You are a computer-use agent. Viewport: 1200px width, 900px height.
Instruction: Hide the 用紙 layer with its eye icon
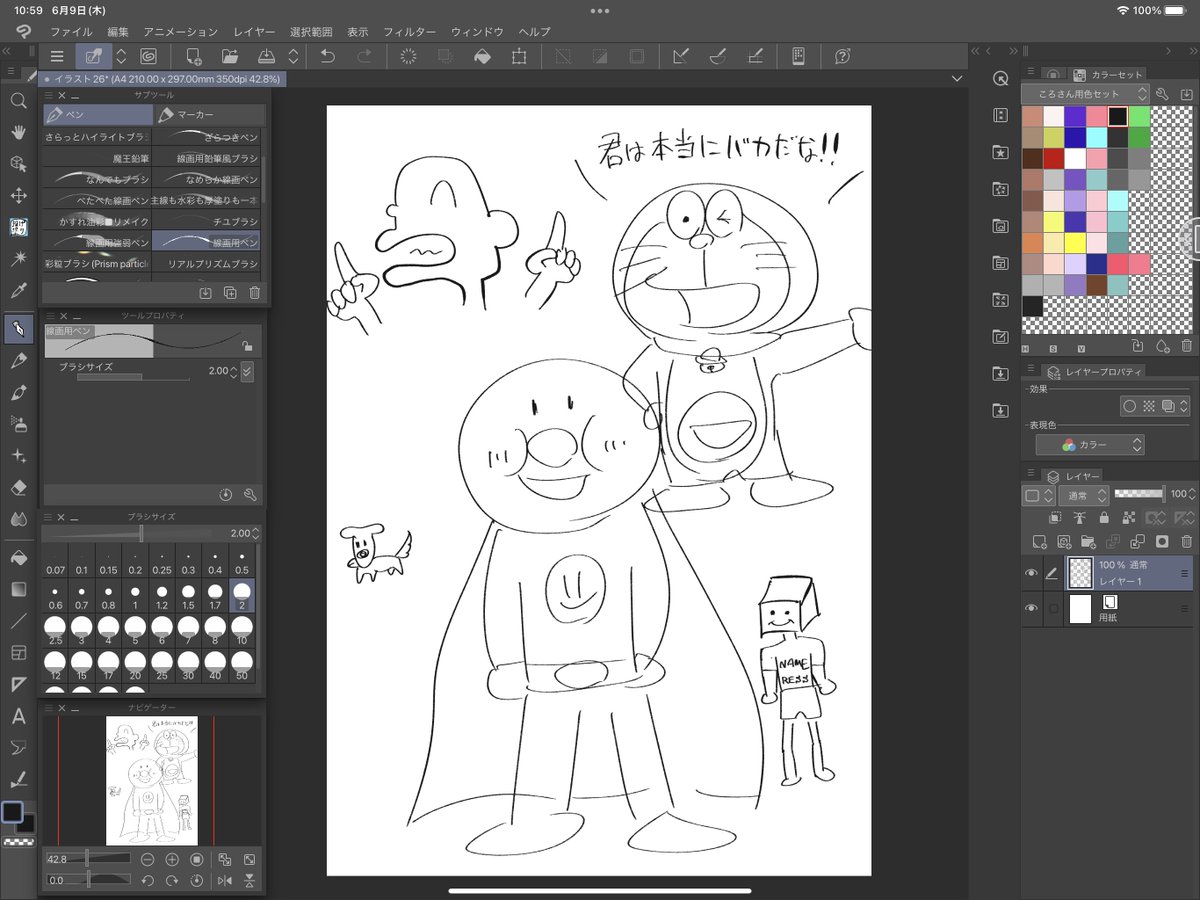1031,608
